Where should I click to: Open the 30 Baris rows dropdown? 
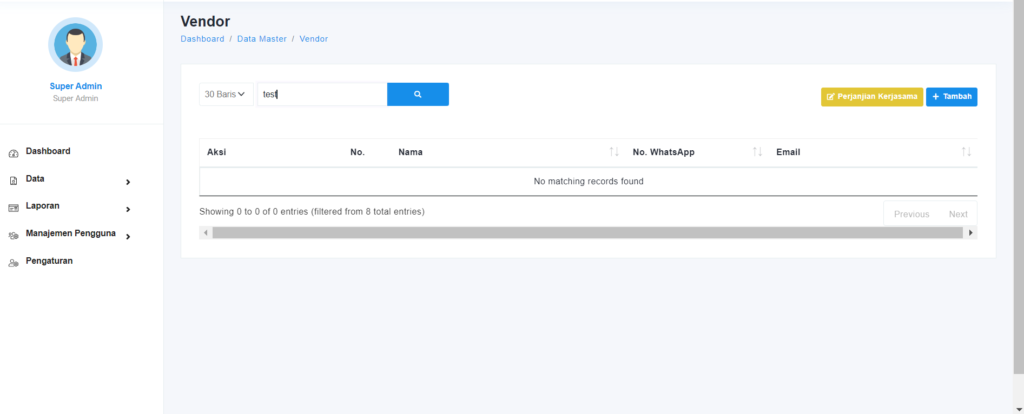[x=226, y=94]
